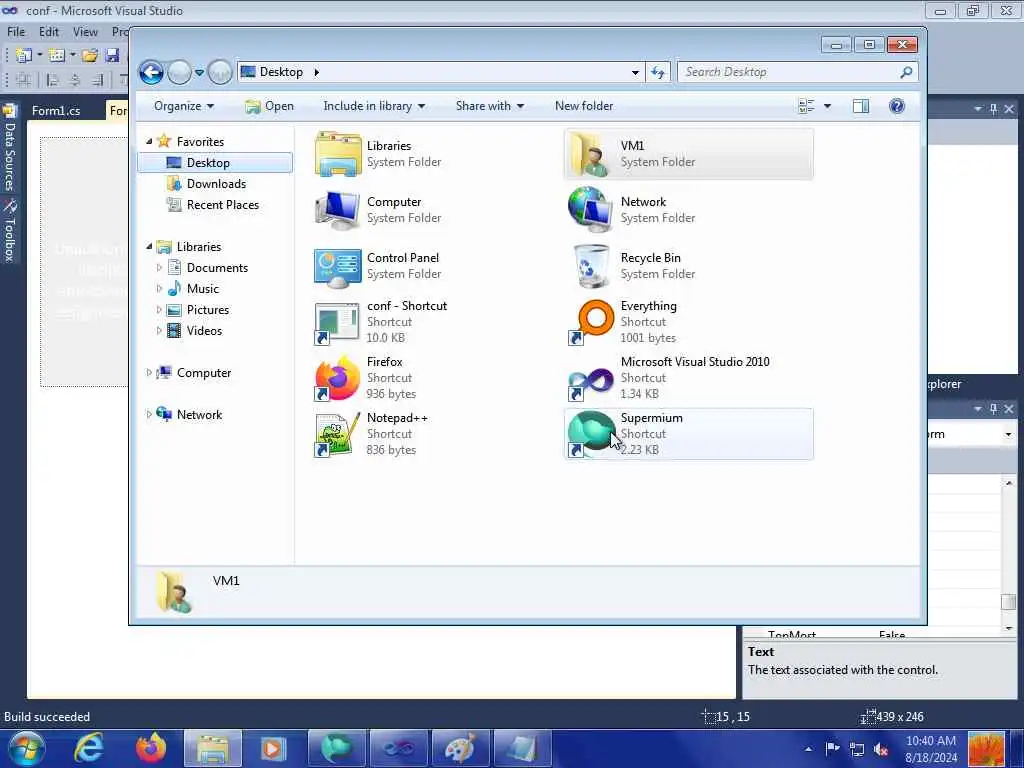Open Visual Studio Edit menu
Screen dimensions: 1024x768
[x=48, y=31]
